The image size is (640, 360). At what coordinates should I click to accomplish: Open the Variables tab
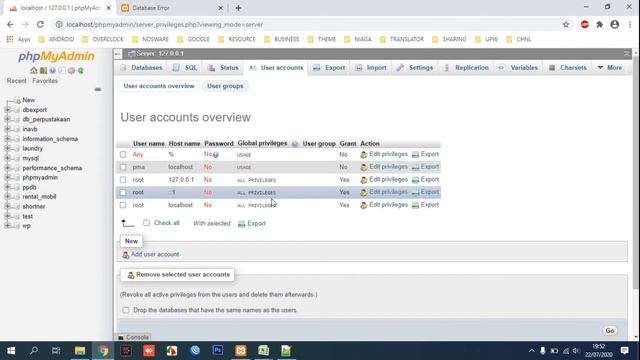tap(519, 68)
